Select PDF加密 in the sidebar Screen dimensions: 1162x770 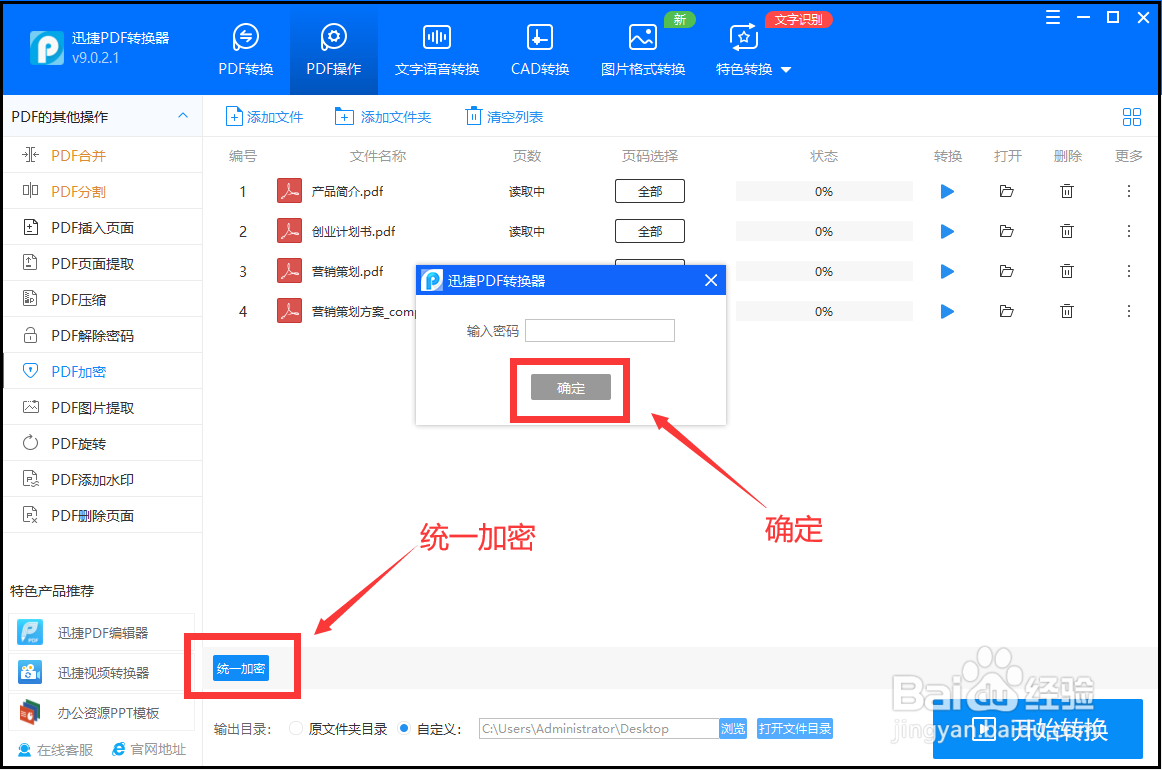(x=102, y=371)
